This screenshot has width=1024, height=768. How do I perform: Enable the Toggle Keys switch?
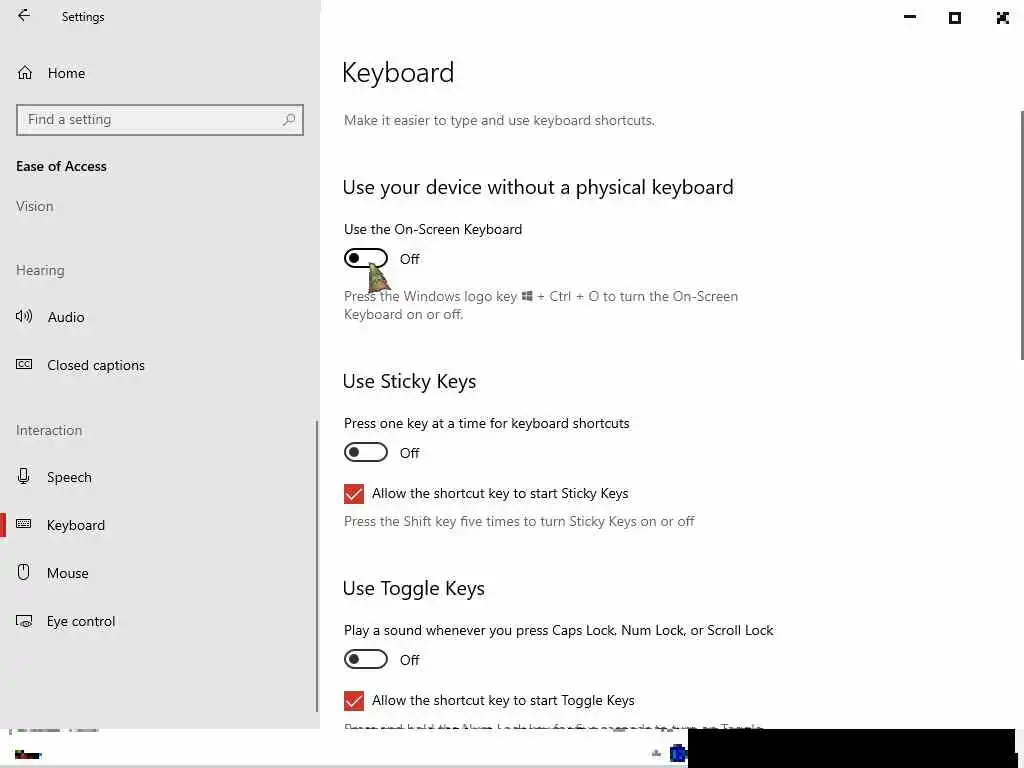pyautogui.click(x=366, y=659)
